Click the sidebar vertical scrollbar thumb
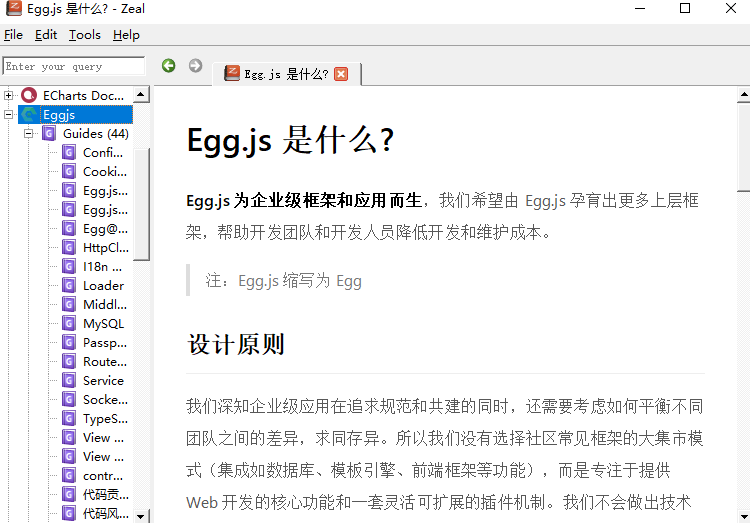 coord(141,205)
